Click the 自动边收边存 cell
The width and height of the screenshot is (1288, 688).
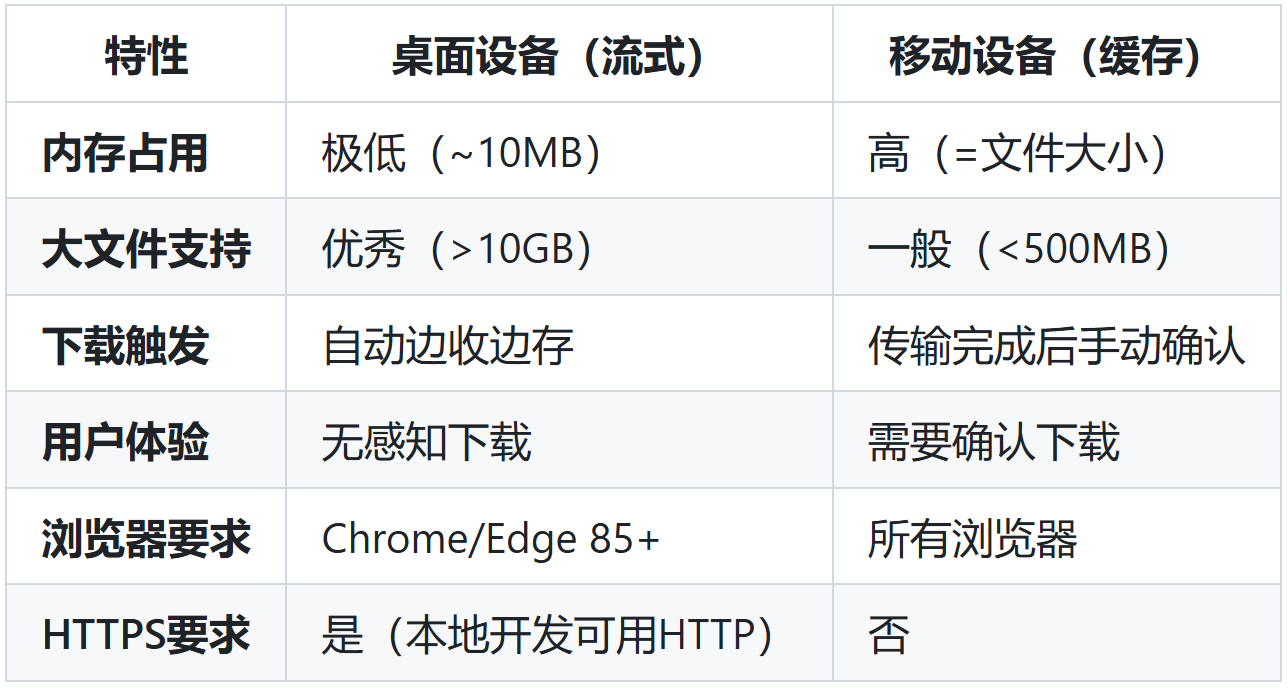tap(447, 346)
